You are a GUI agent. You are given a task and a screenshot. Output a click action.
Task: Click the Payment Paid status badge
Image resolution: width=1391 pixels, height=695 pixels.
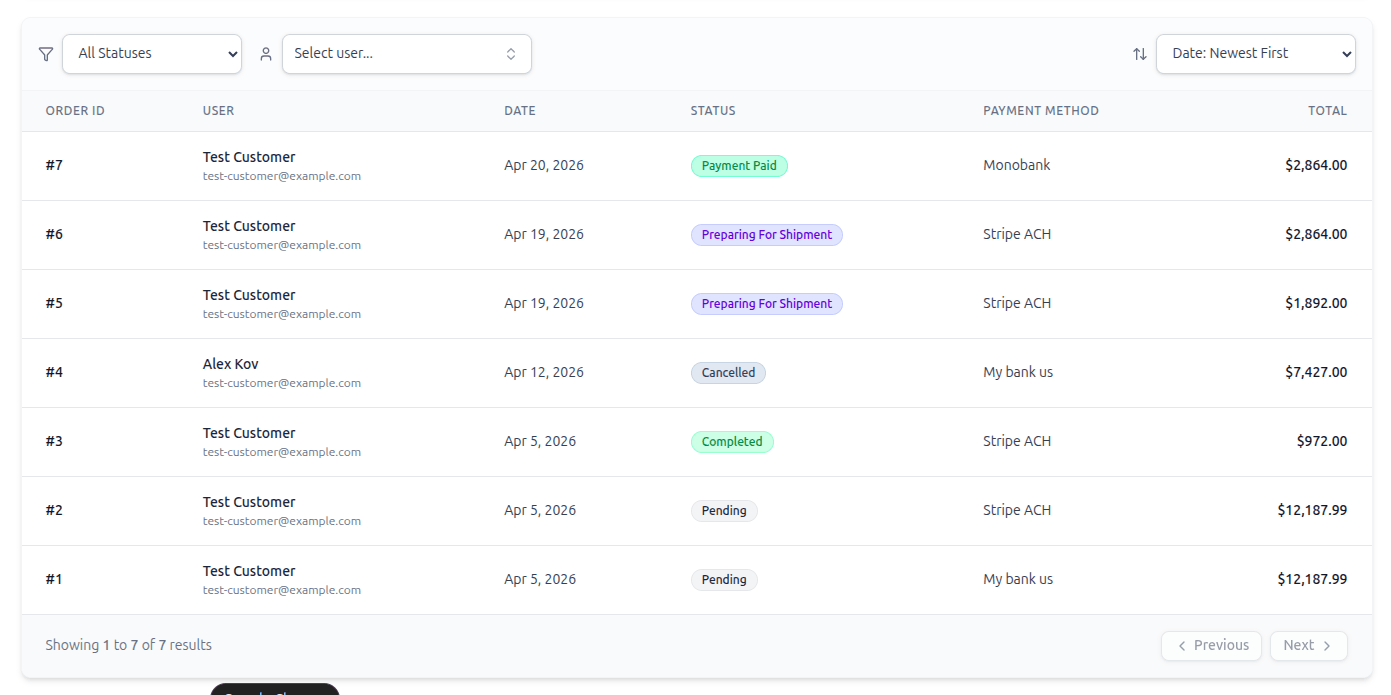point(739,166)
